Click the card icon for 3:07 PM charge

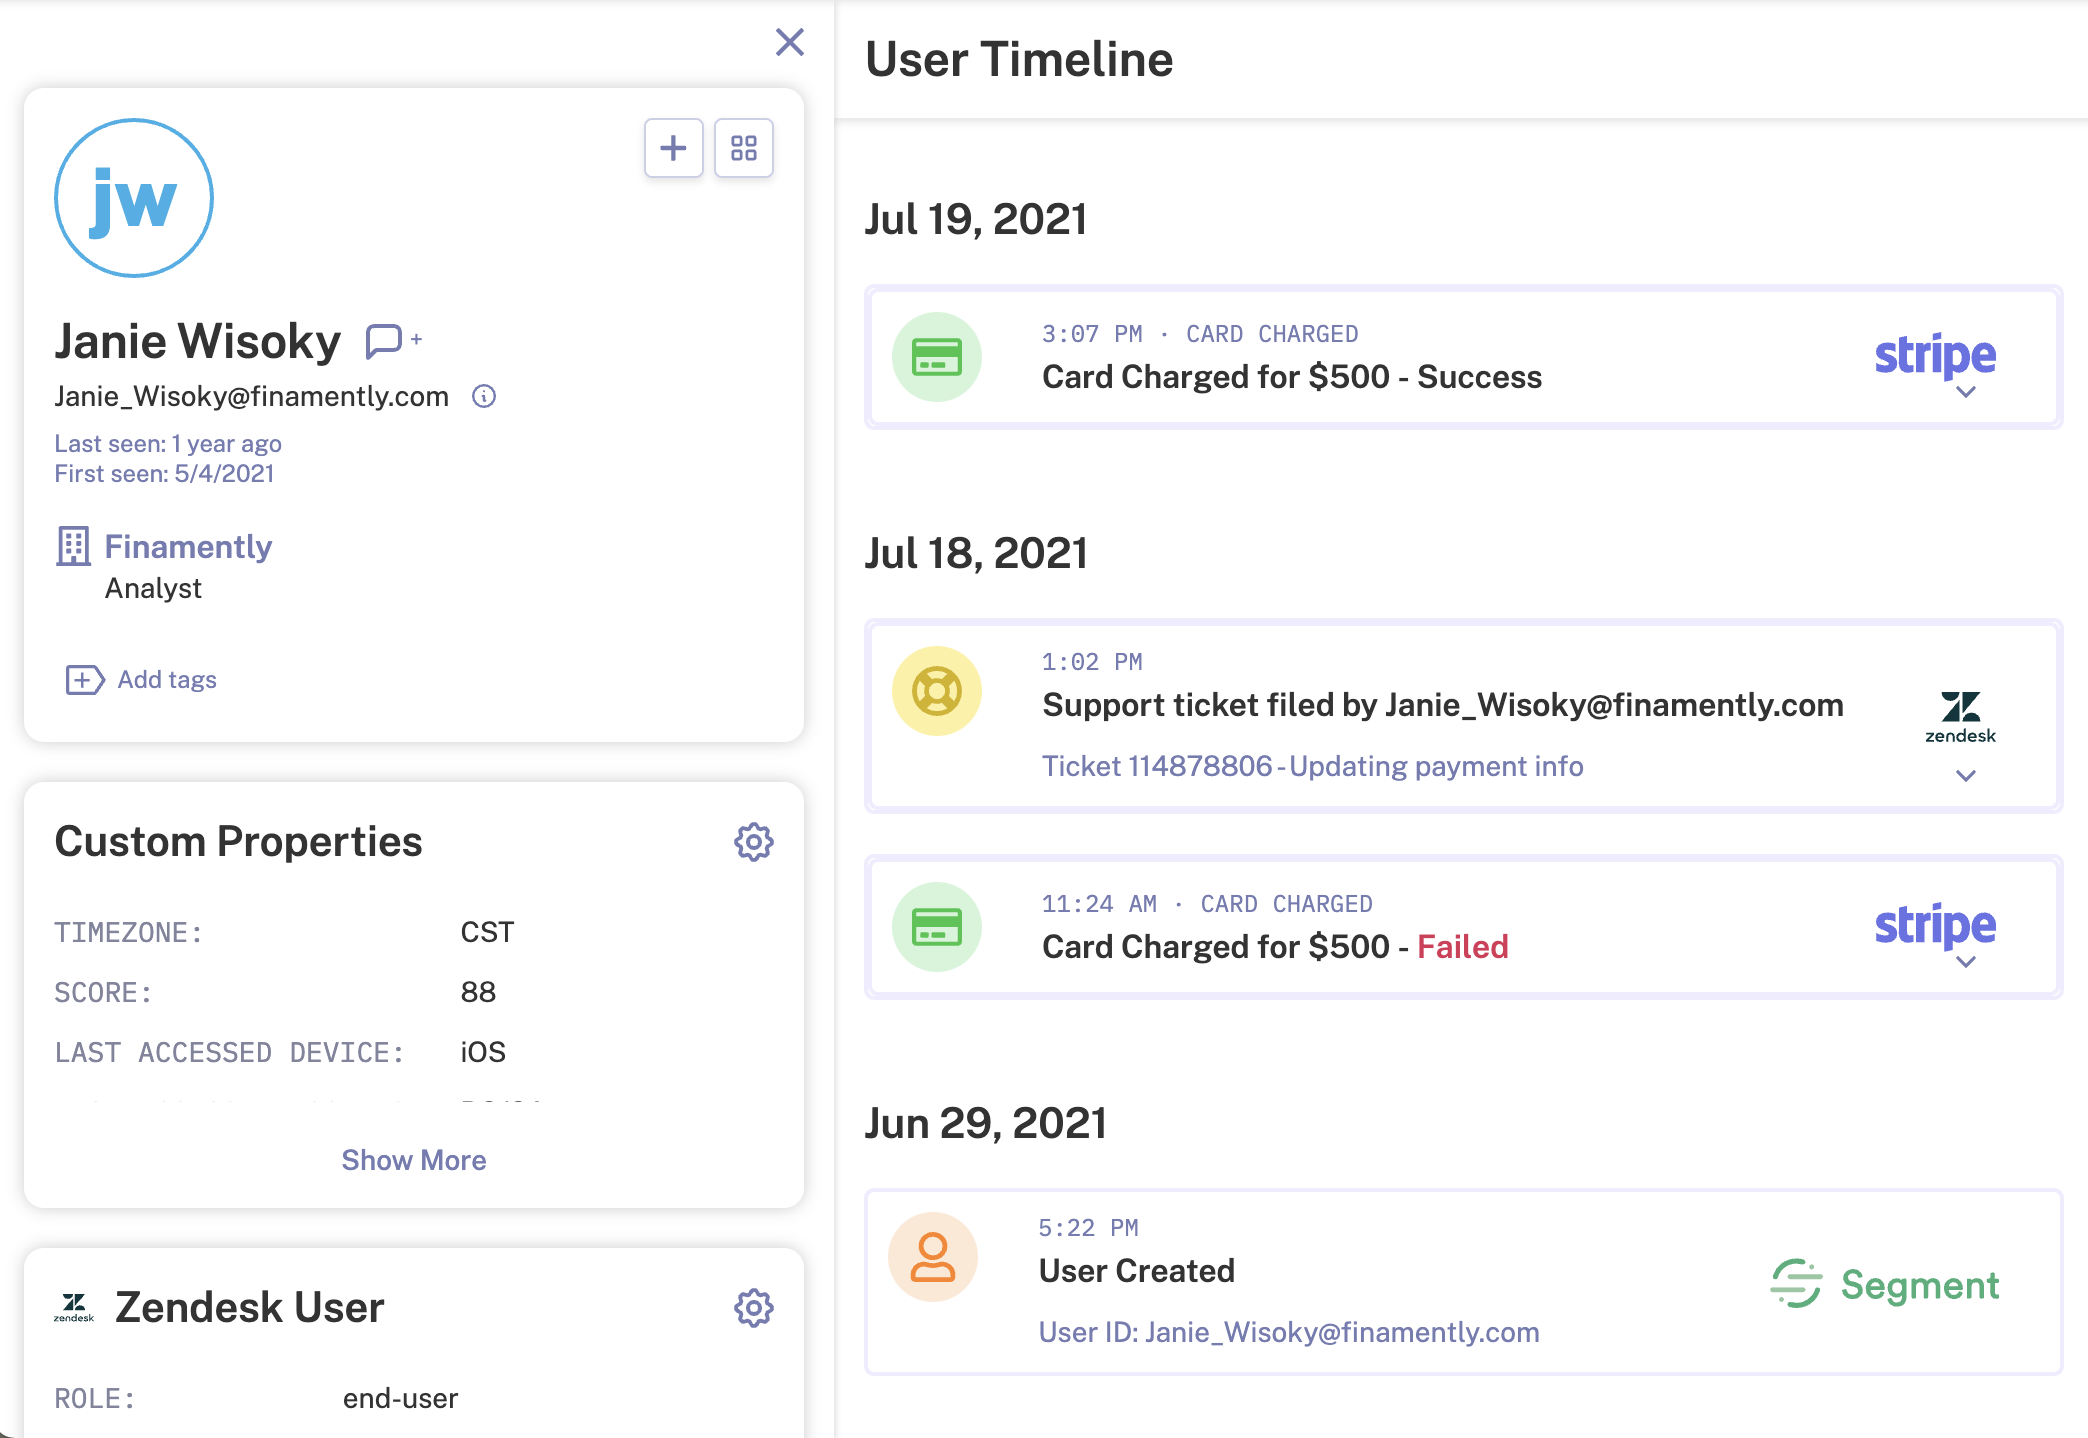click(937, 357)
